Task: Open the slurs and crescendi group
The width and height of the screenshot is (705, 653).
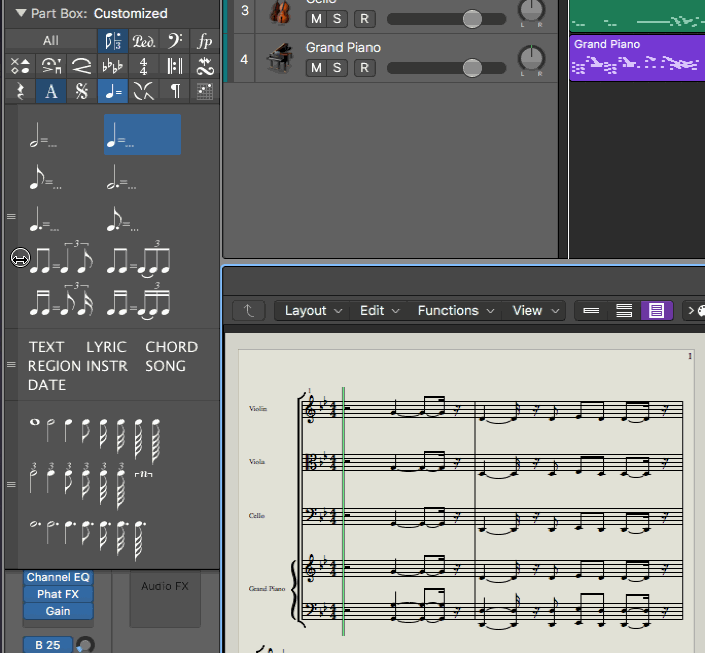Action: (x=82, y=66)
